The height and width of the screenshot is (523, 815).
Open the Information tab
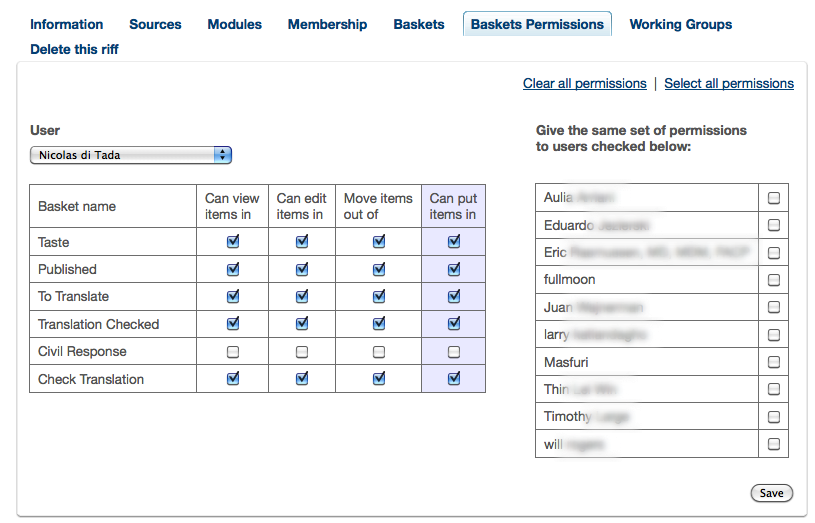(66, 24)
